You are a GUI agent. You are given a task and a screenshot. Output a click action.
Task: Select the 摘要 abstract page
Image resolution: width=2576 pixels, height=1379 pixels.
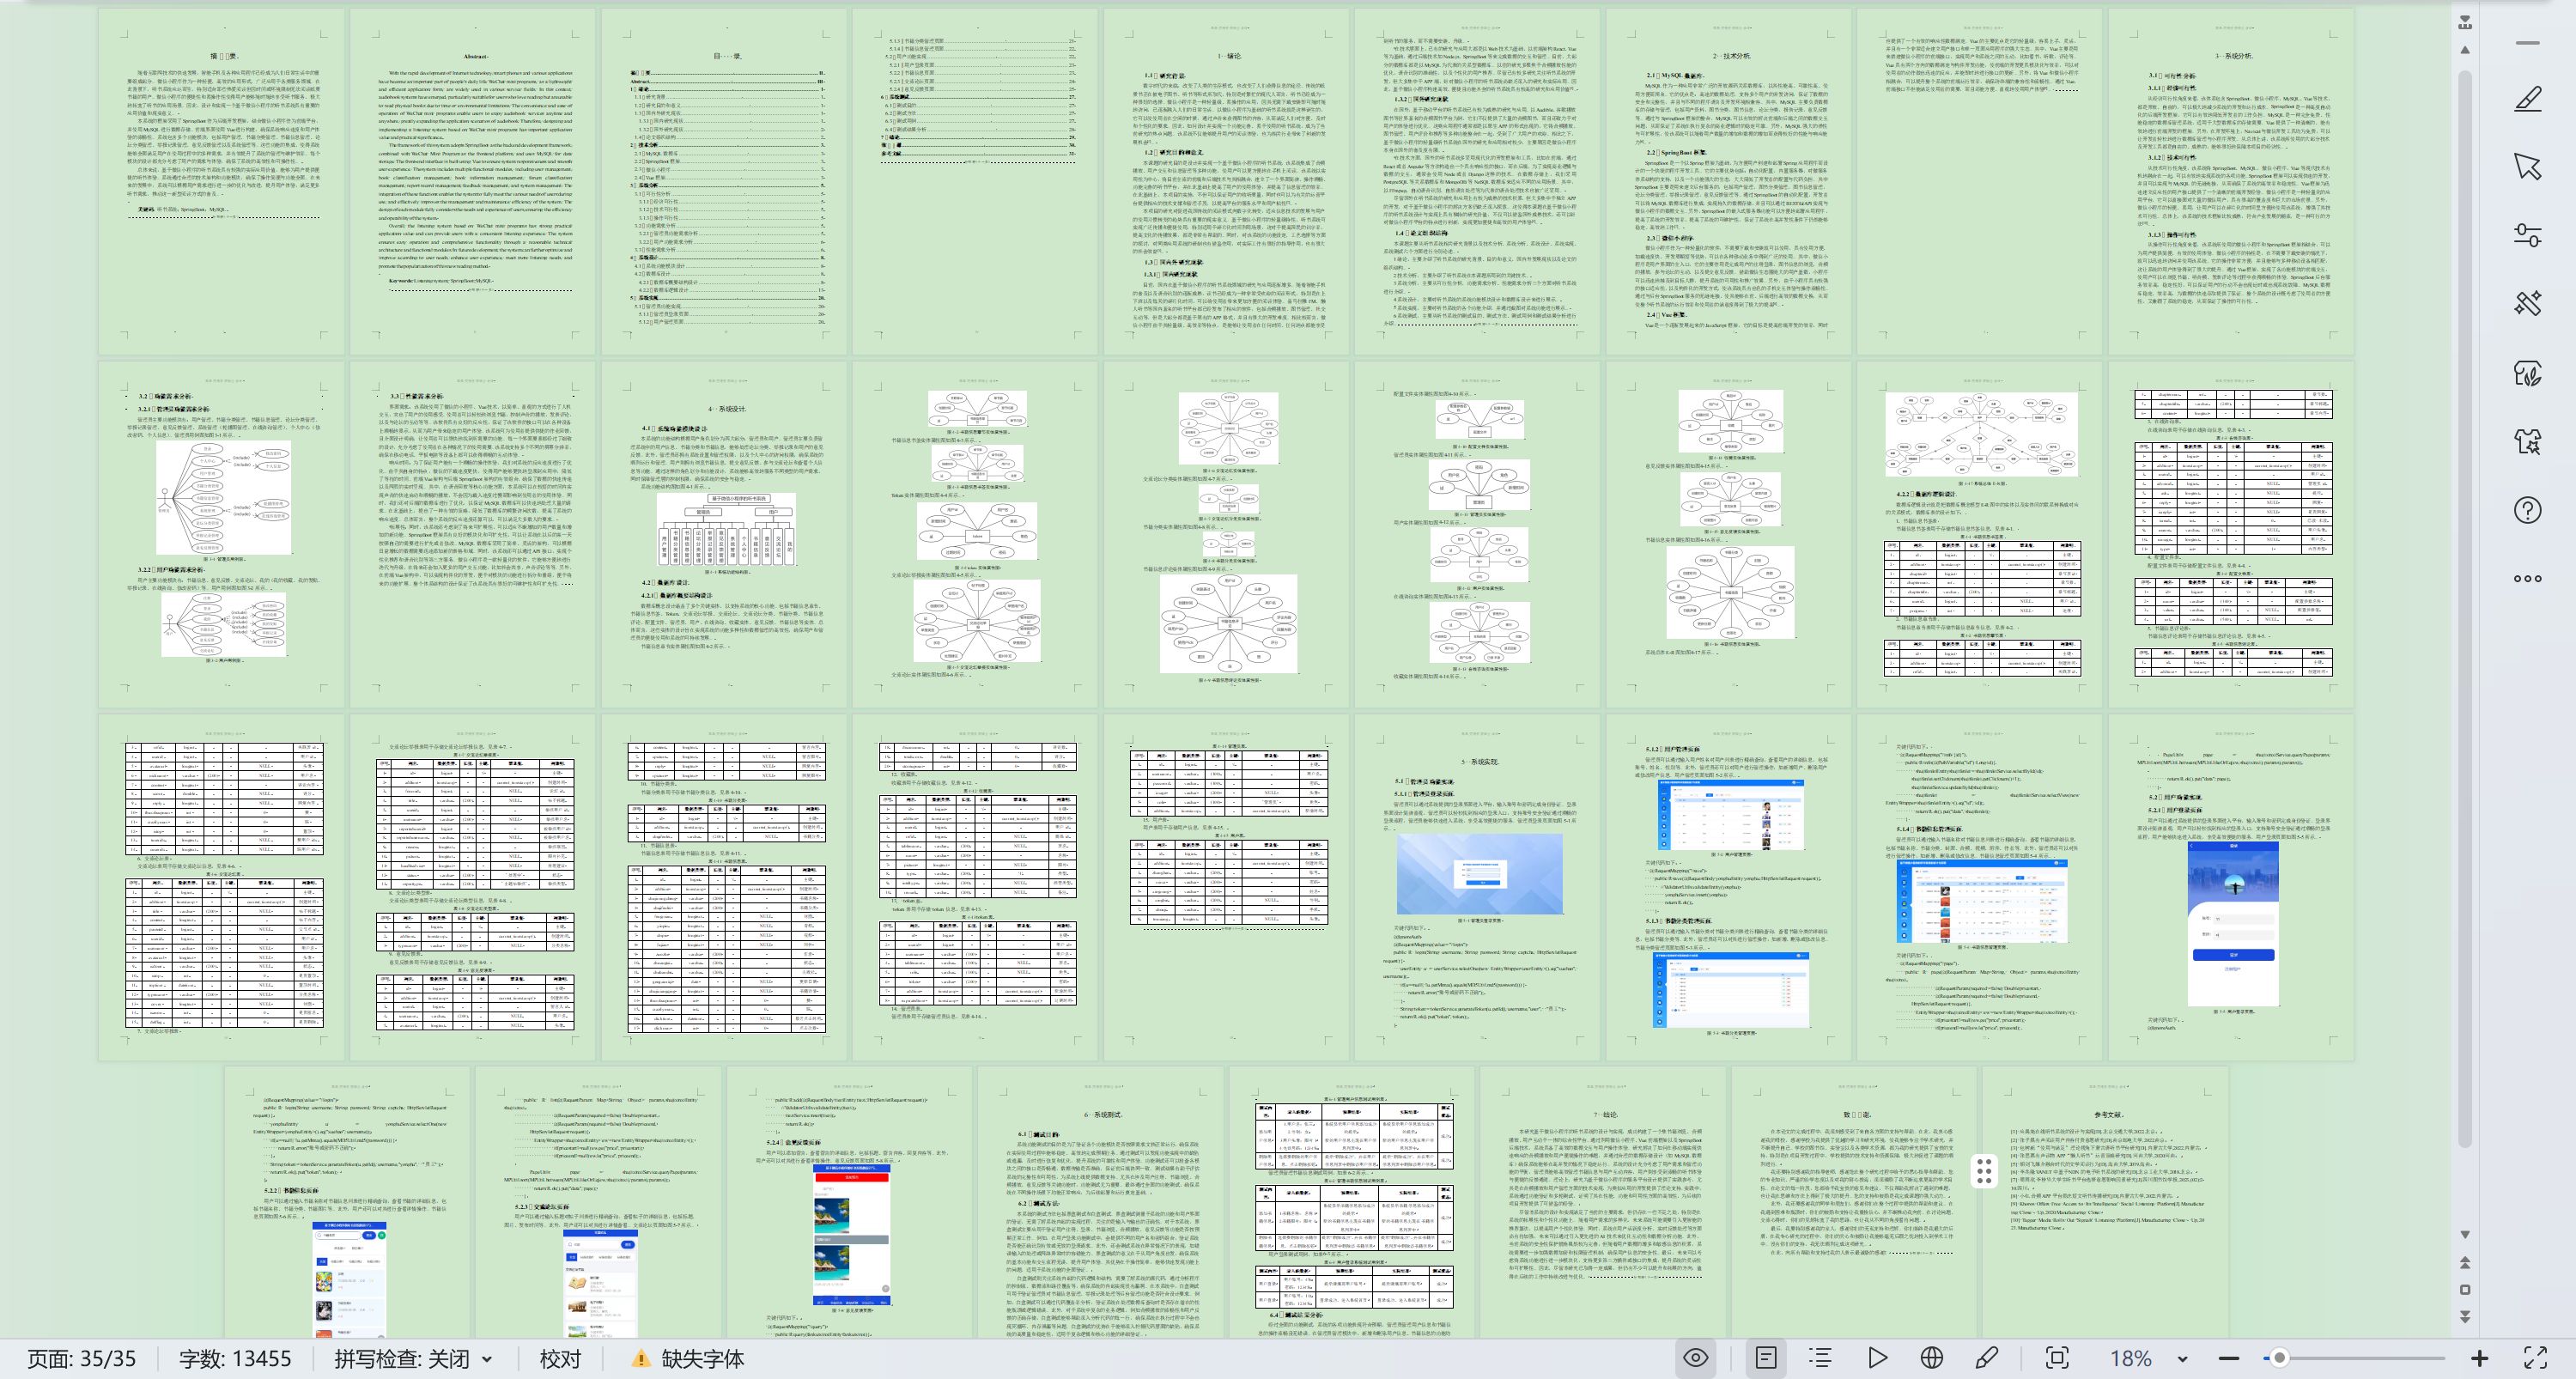tap(221, 182)
